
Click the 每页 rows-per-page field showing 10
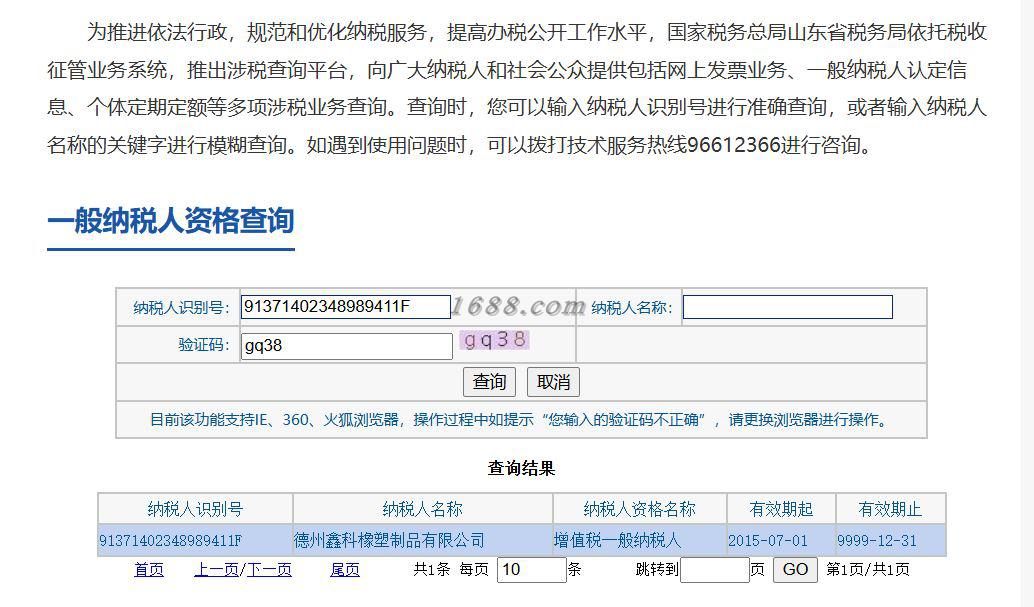[532, 569]
